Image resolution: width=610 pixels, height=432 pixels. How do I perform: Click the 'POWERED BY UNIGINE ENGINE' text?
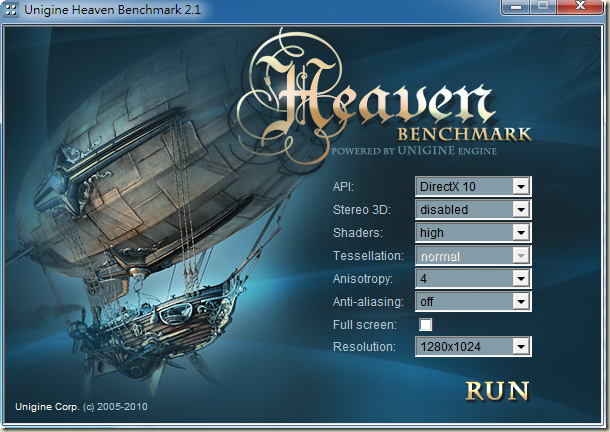tap(414, 151)
